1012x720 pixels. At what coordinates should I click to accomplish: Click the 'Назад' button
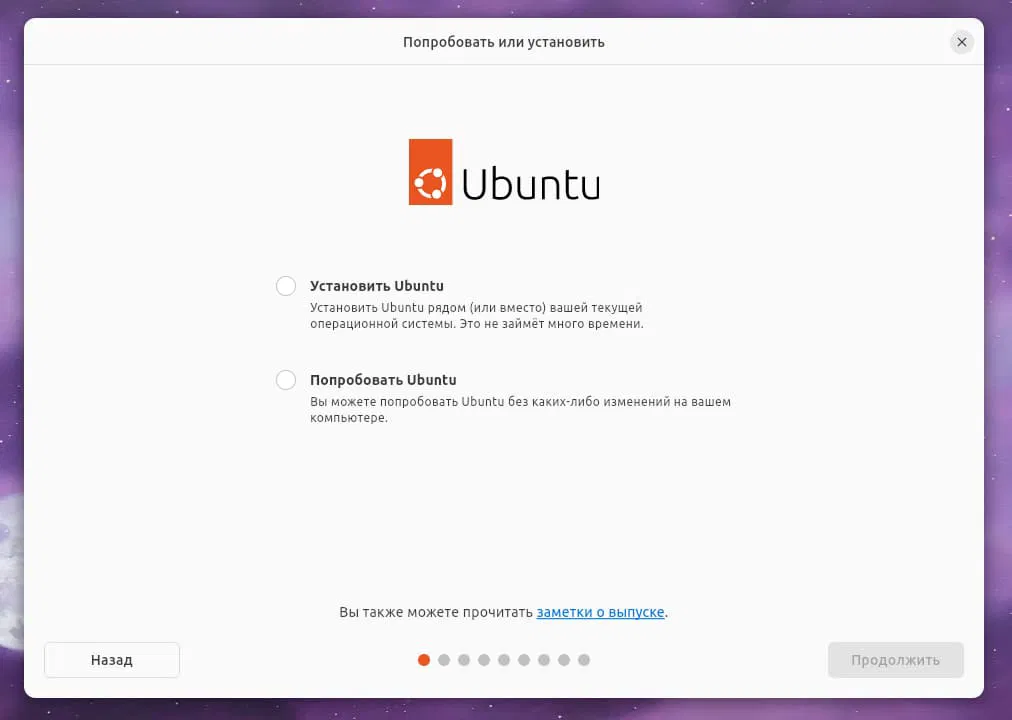[x=112, y=660]
